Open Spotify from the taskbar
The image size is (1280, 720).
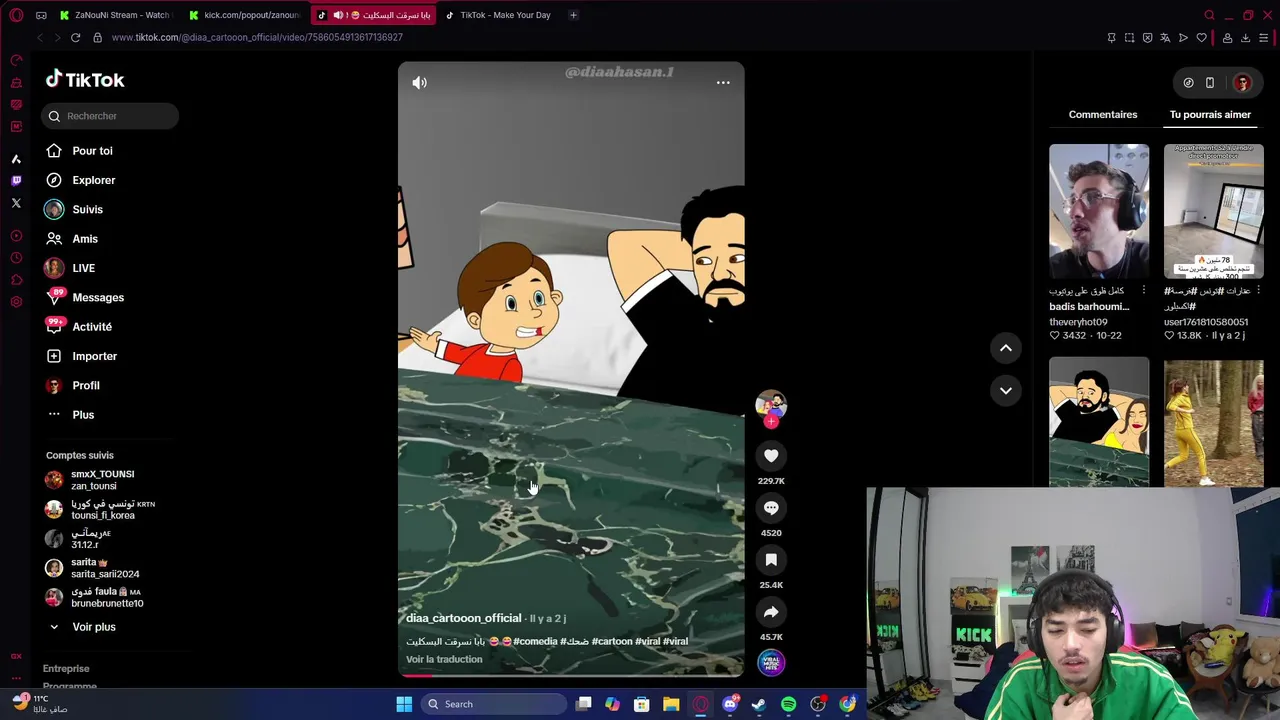(x=788, y=704)
